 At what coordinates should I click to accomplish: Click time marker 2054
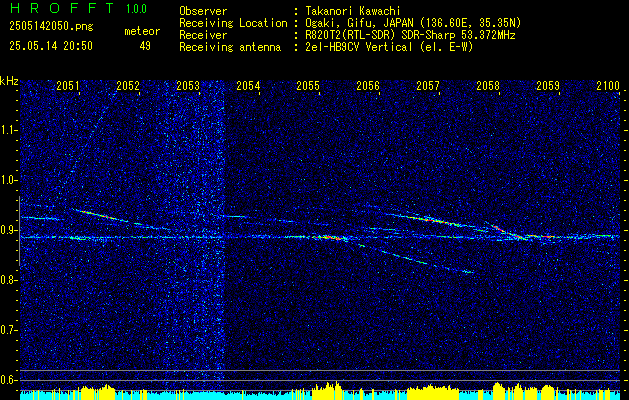click(x=248, y=86)
